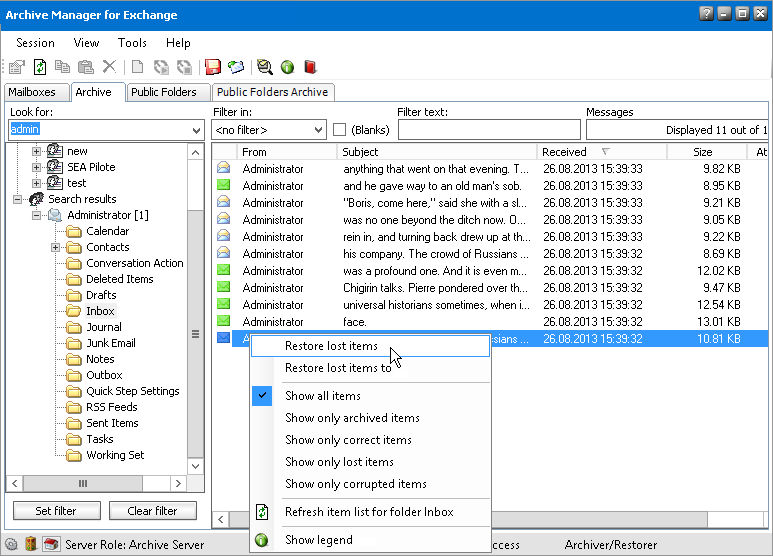Screen dimensions: 773x556
Task: Toggle the Blanks checkbox
Action: click(x=340, y=130)
